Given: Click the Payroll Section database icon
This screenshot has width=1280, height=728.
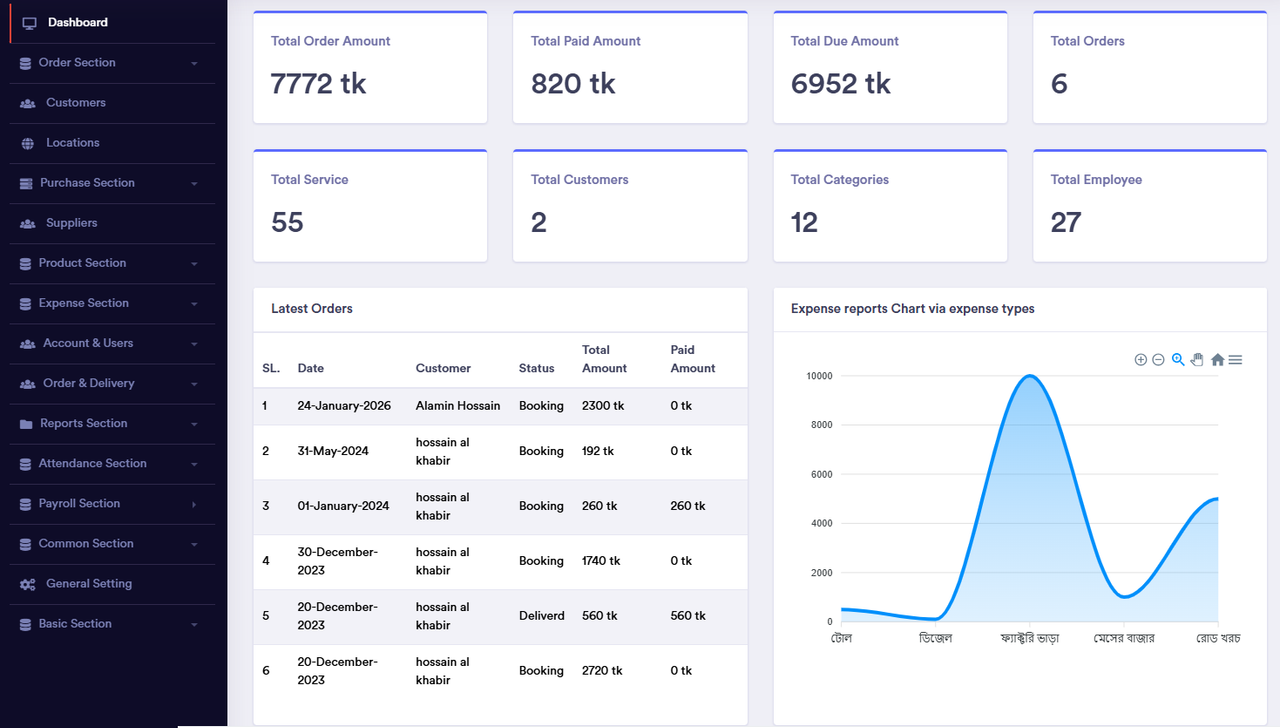Looking at the screenshot, I should coord(25,504).
